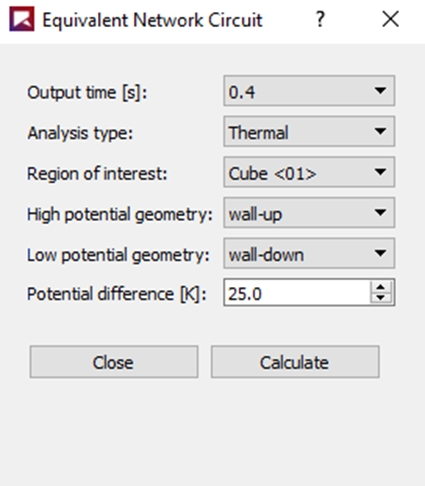Click the Output time [s] label

point(87,92)
